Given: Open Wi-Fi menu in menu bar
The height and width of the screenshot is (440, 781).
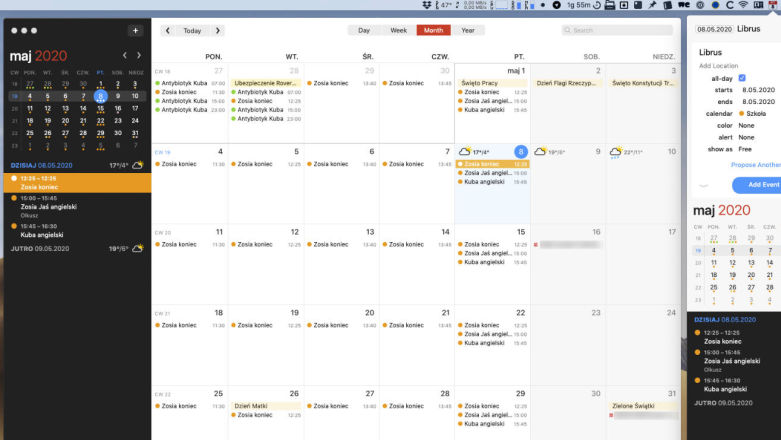Looking at the screenshot, I should pos(743,5).
